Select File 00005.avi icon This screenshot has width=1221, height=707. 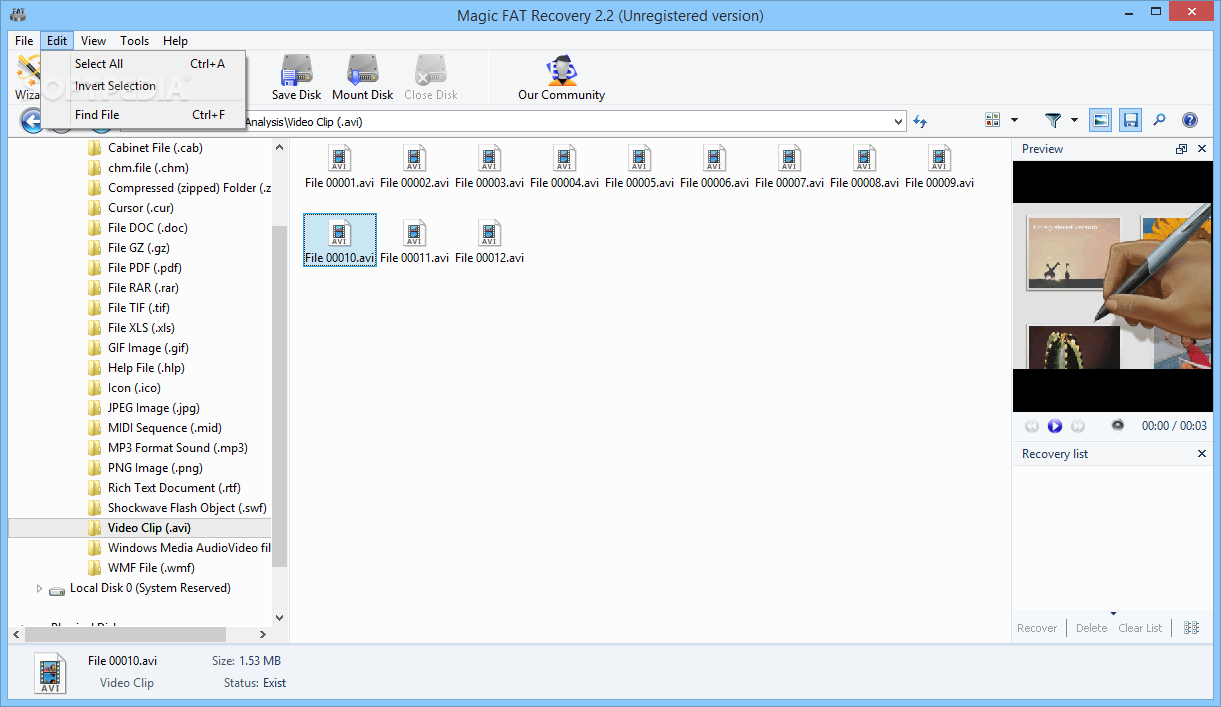(x=639, y=159)
